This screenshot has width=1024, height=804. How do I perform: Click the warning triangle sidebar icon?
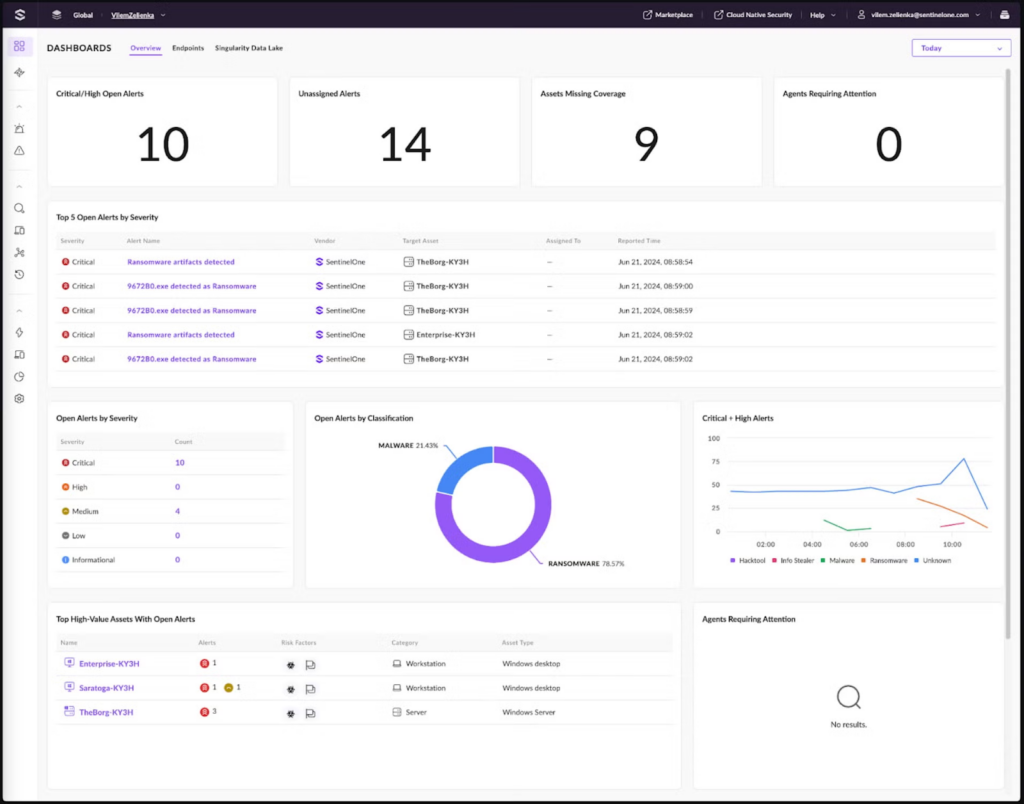19,151
